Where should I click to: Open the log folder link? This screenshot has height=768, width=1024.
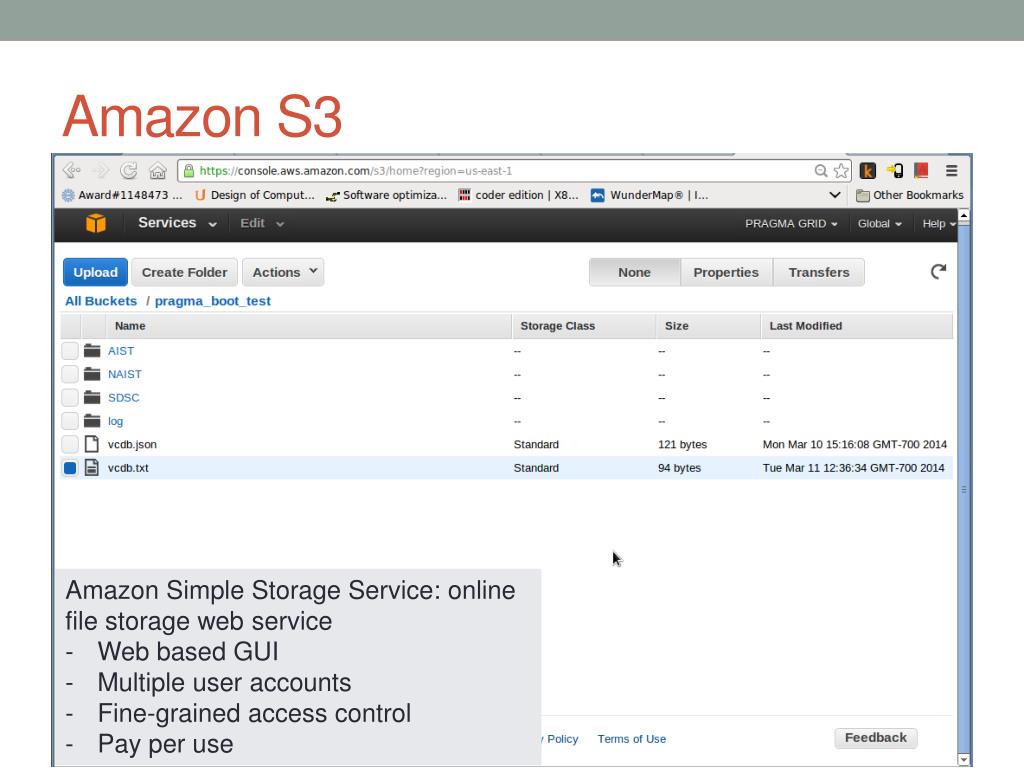(116, 421)
